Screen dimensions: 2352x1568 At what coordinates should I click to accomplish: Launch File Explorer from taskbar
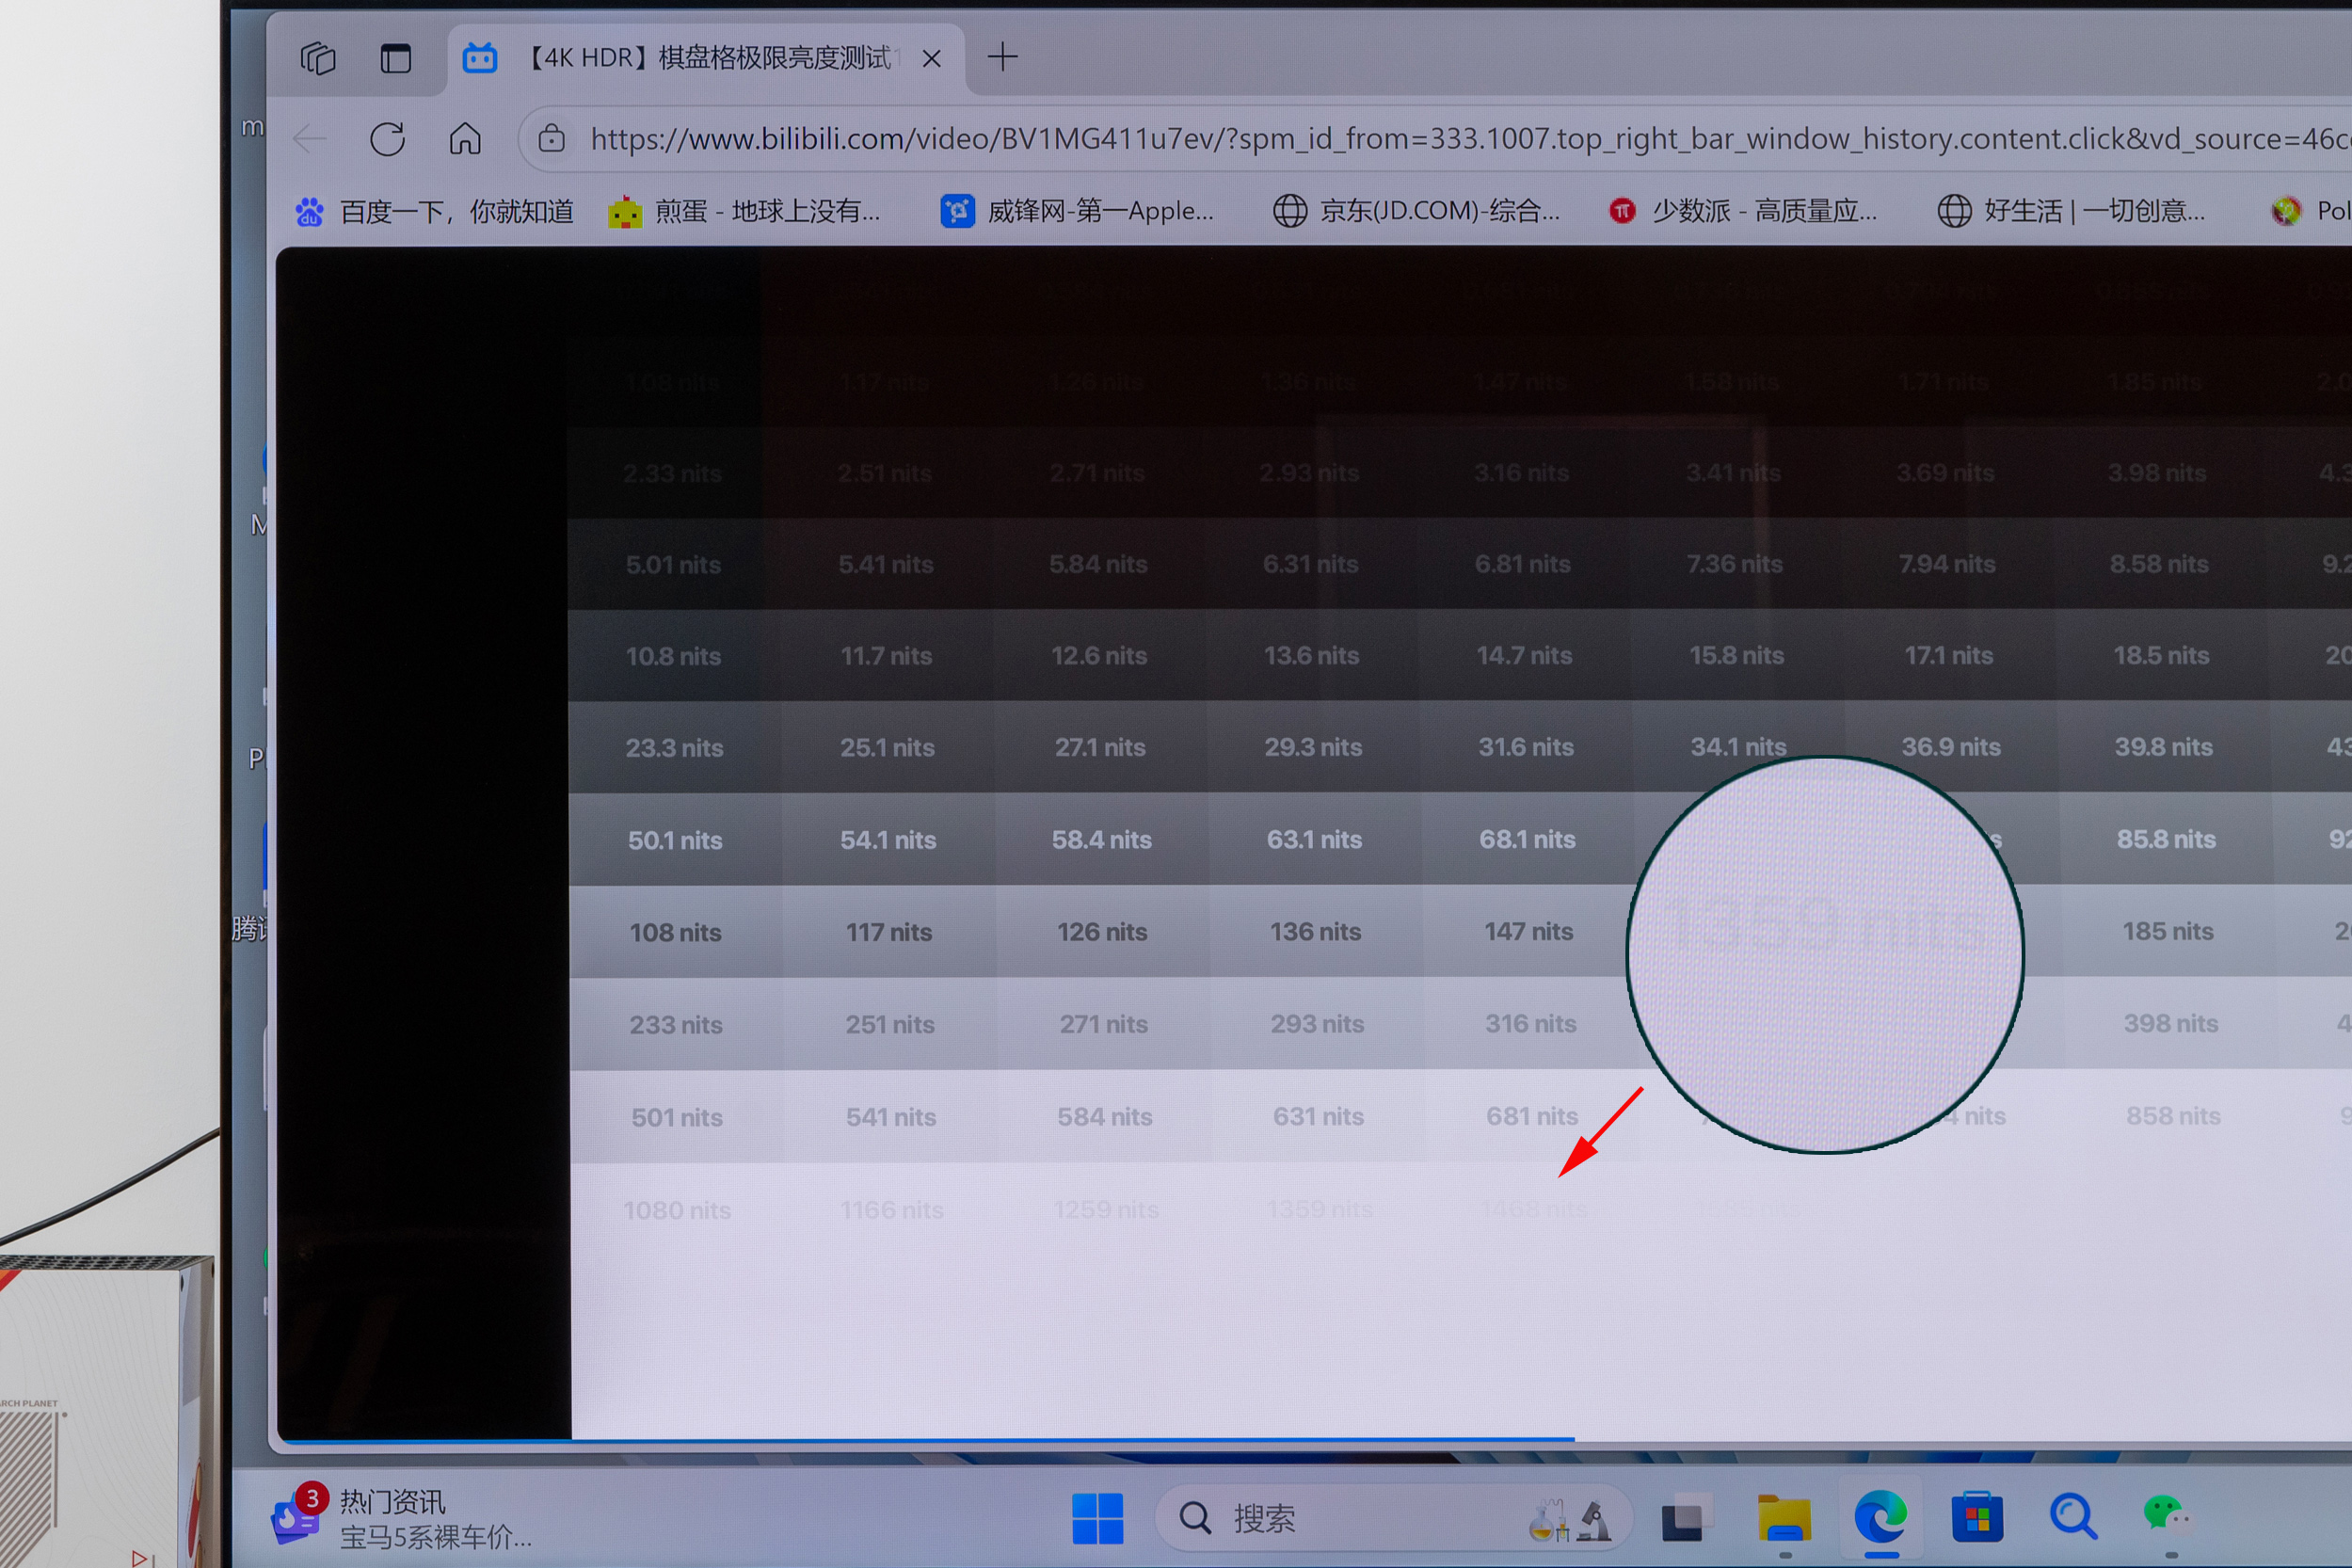click(1784, 1518)
